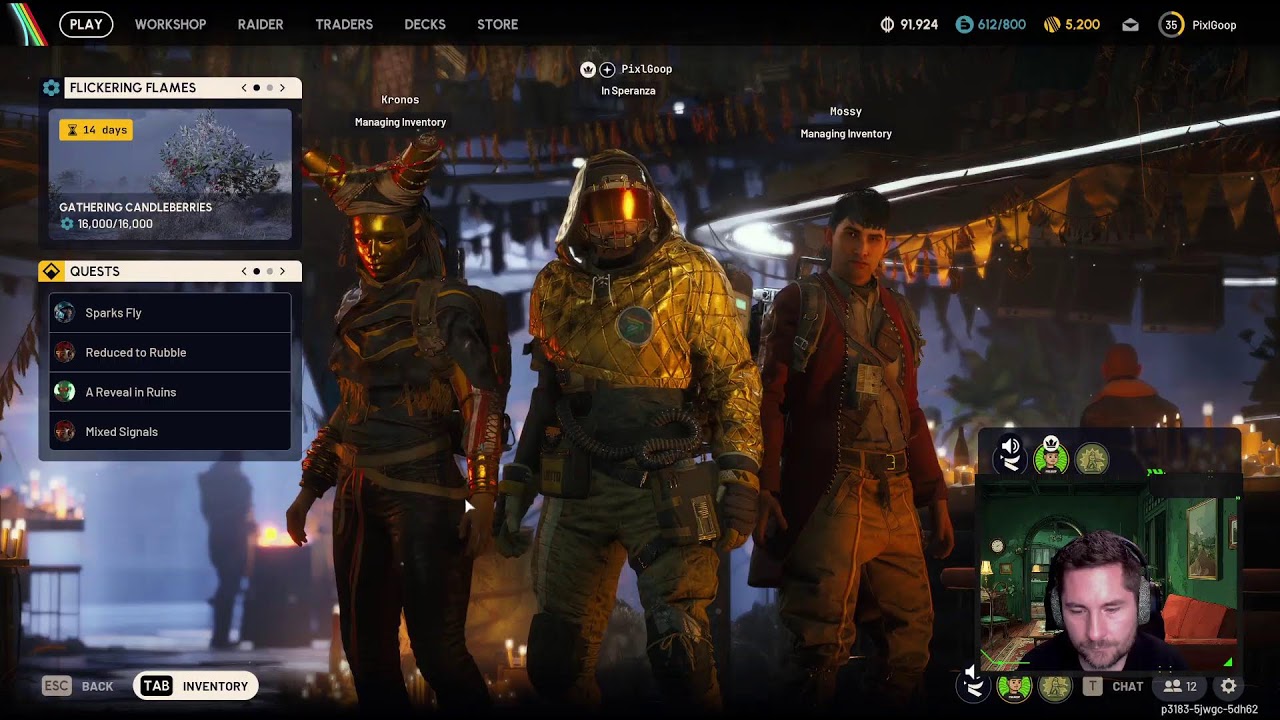Image resolution: width=1280 pixels, height=720 pixels.
Task: Click the 91,924 coin balance
Action: coord(919,25)
